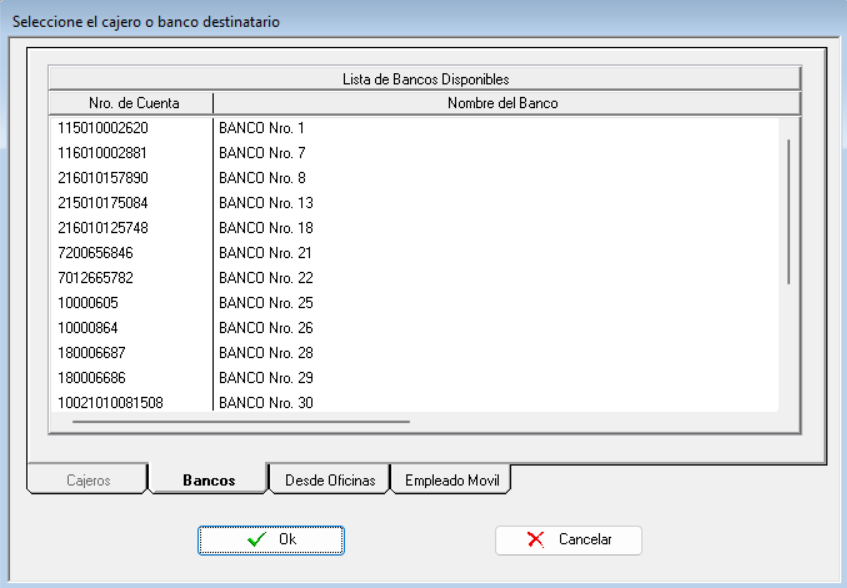Select account 7200656846 row
The height and width of the screenshot is (588, 847).
click(96, 253)
